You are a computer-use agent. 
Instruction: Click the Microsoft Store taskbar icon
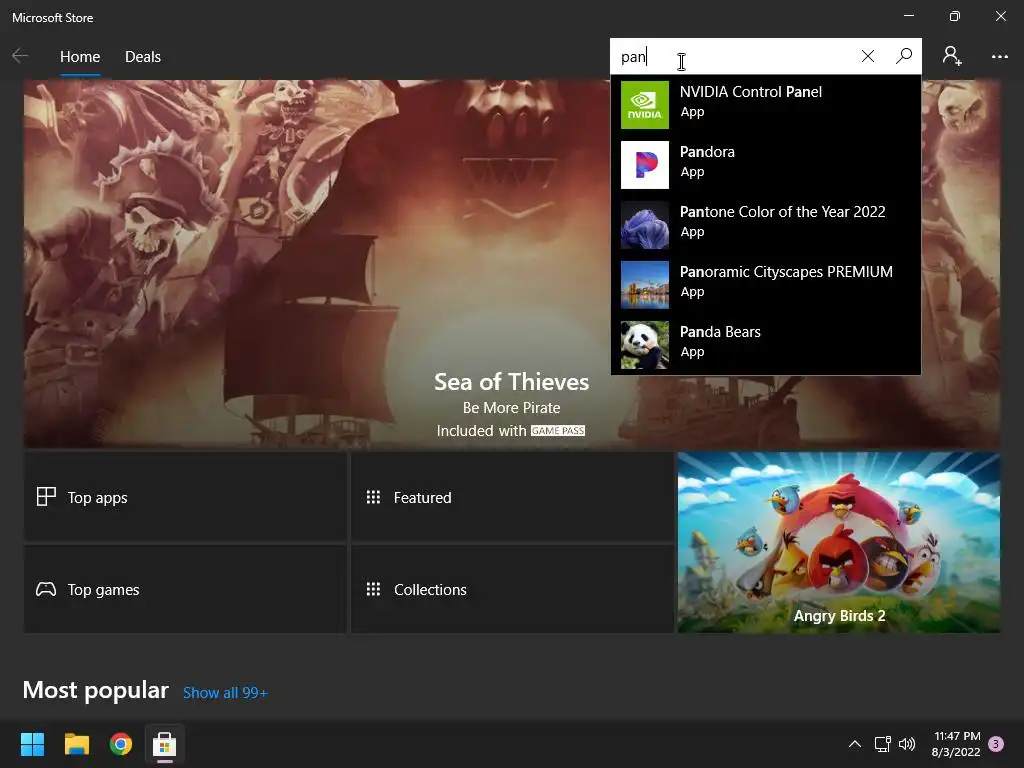(165, 744)
